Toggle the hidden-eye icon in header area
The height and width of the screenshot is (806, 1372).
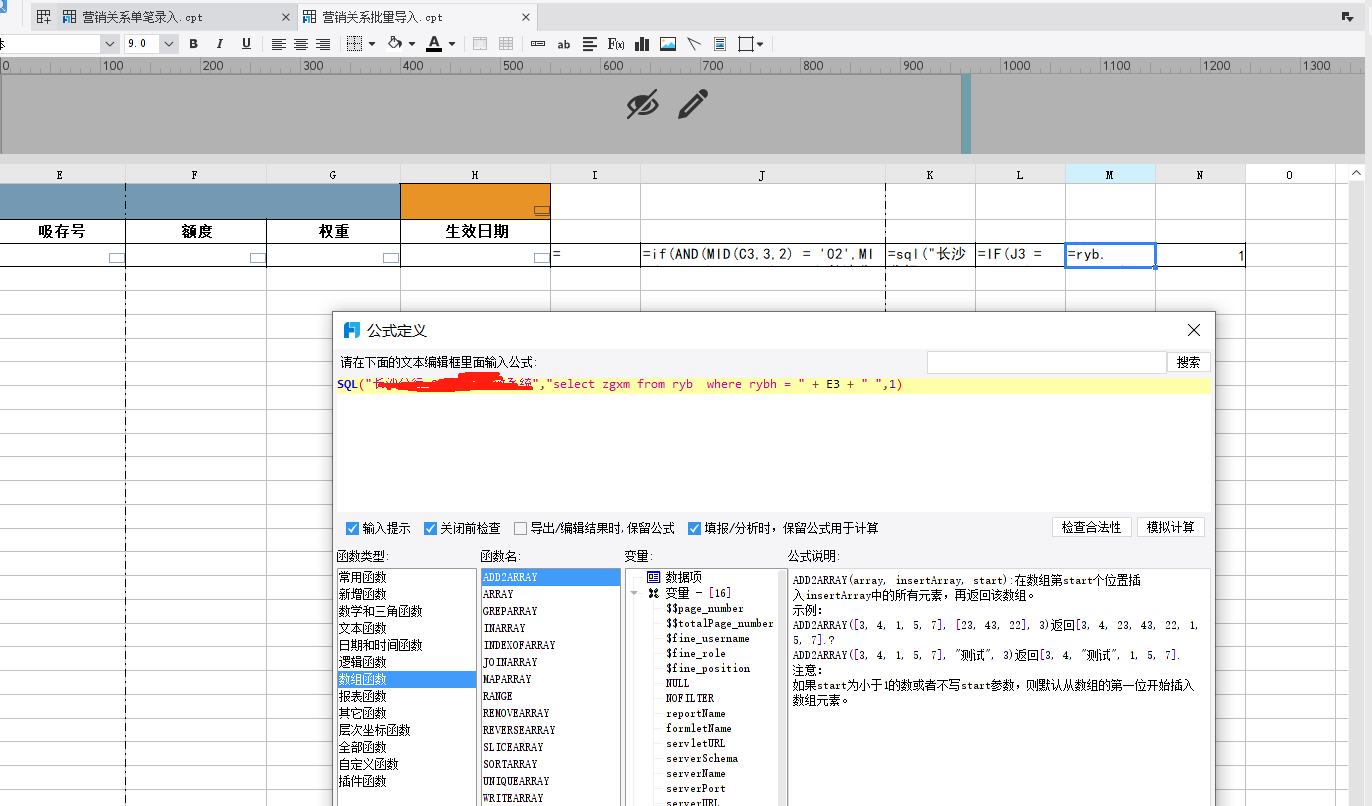(x=643, y=104)
